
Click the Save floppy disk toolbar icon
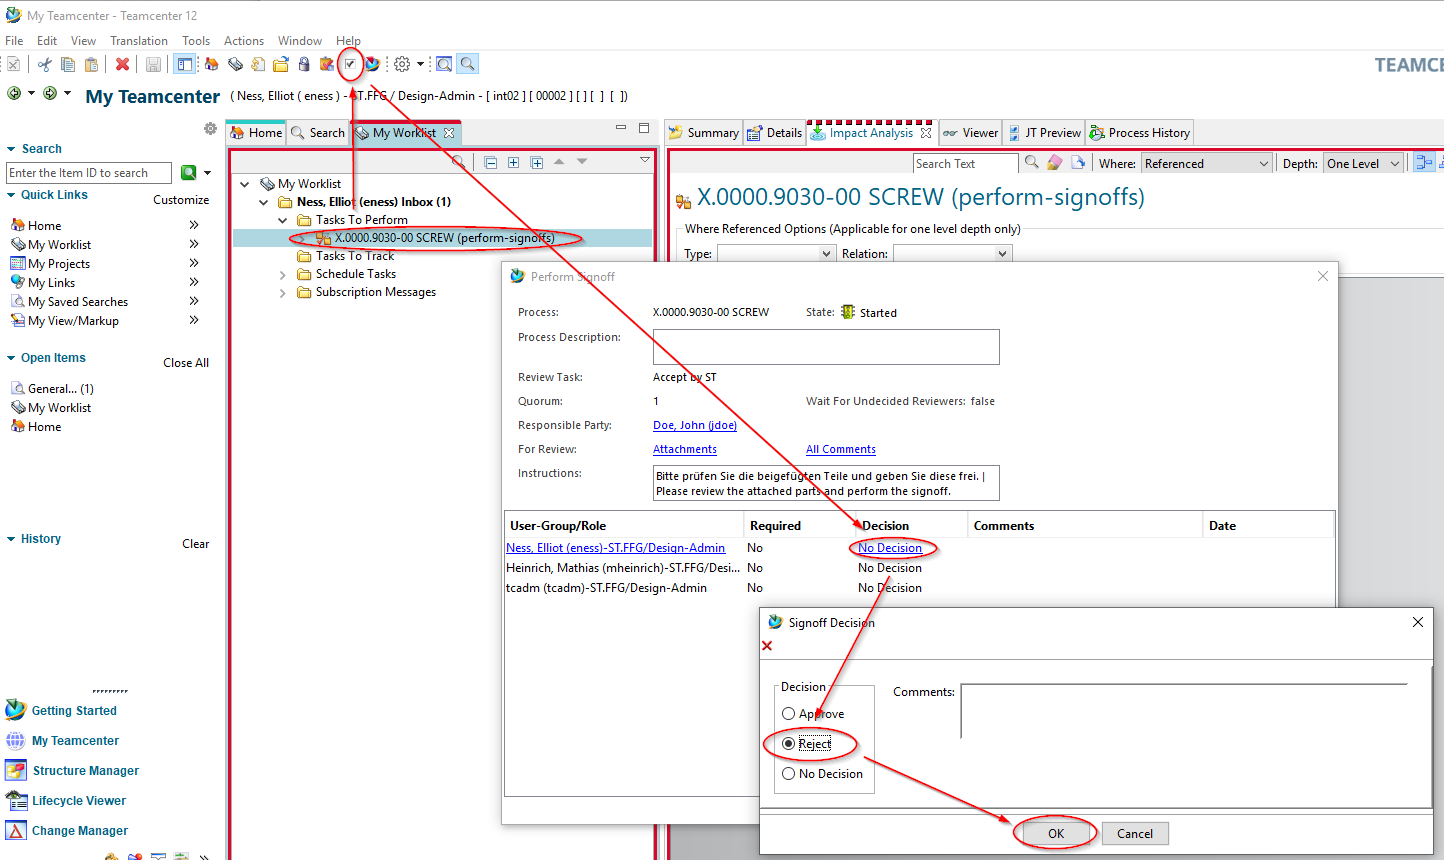tap(153, 64)
